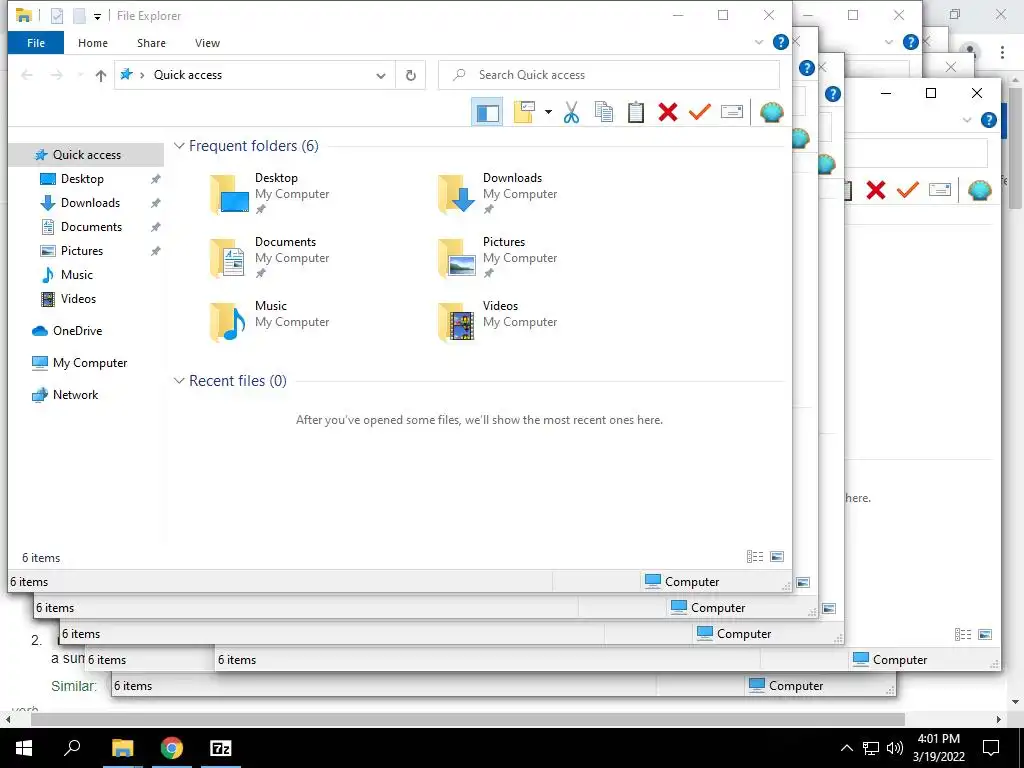Unpin Downloads using sidebar pin icon

[155, 203]
